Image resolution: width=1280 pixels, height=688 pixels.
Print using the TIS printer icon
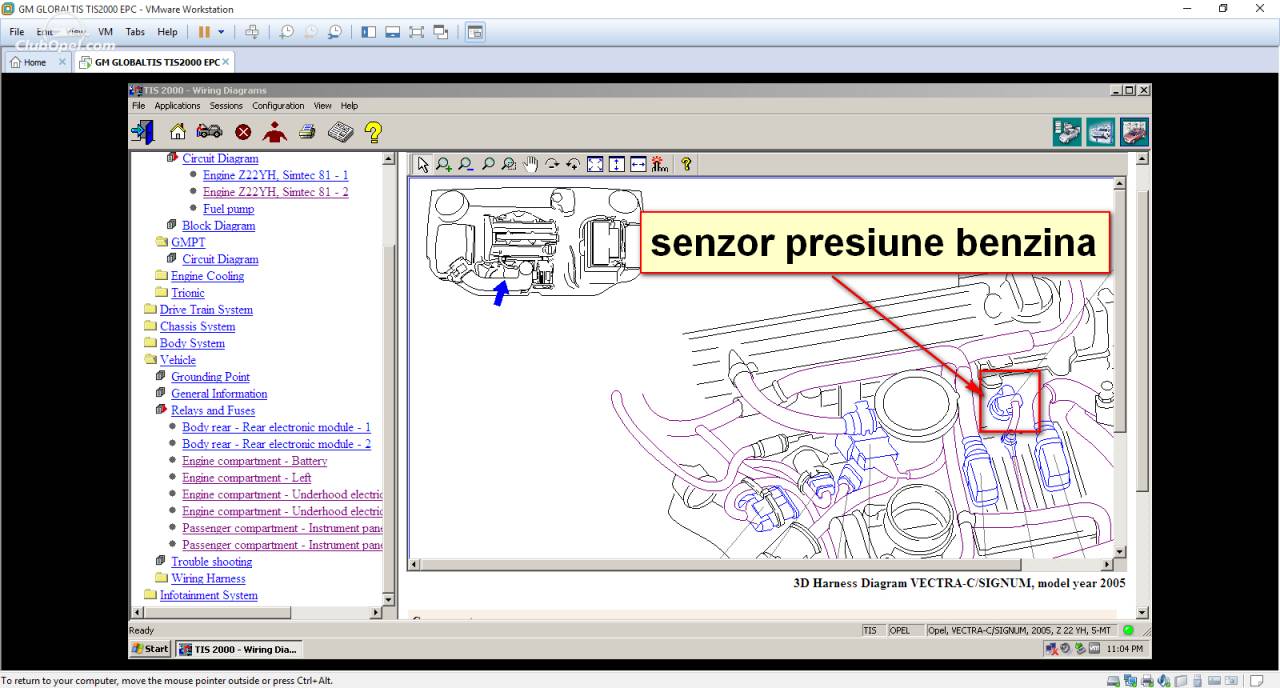[x=307, y=131]
